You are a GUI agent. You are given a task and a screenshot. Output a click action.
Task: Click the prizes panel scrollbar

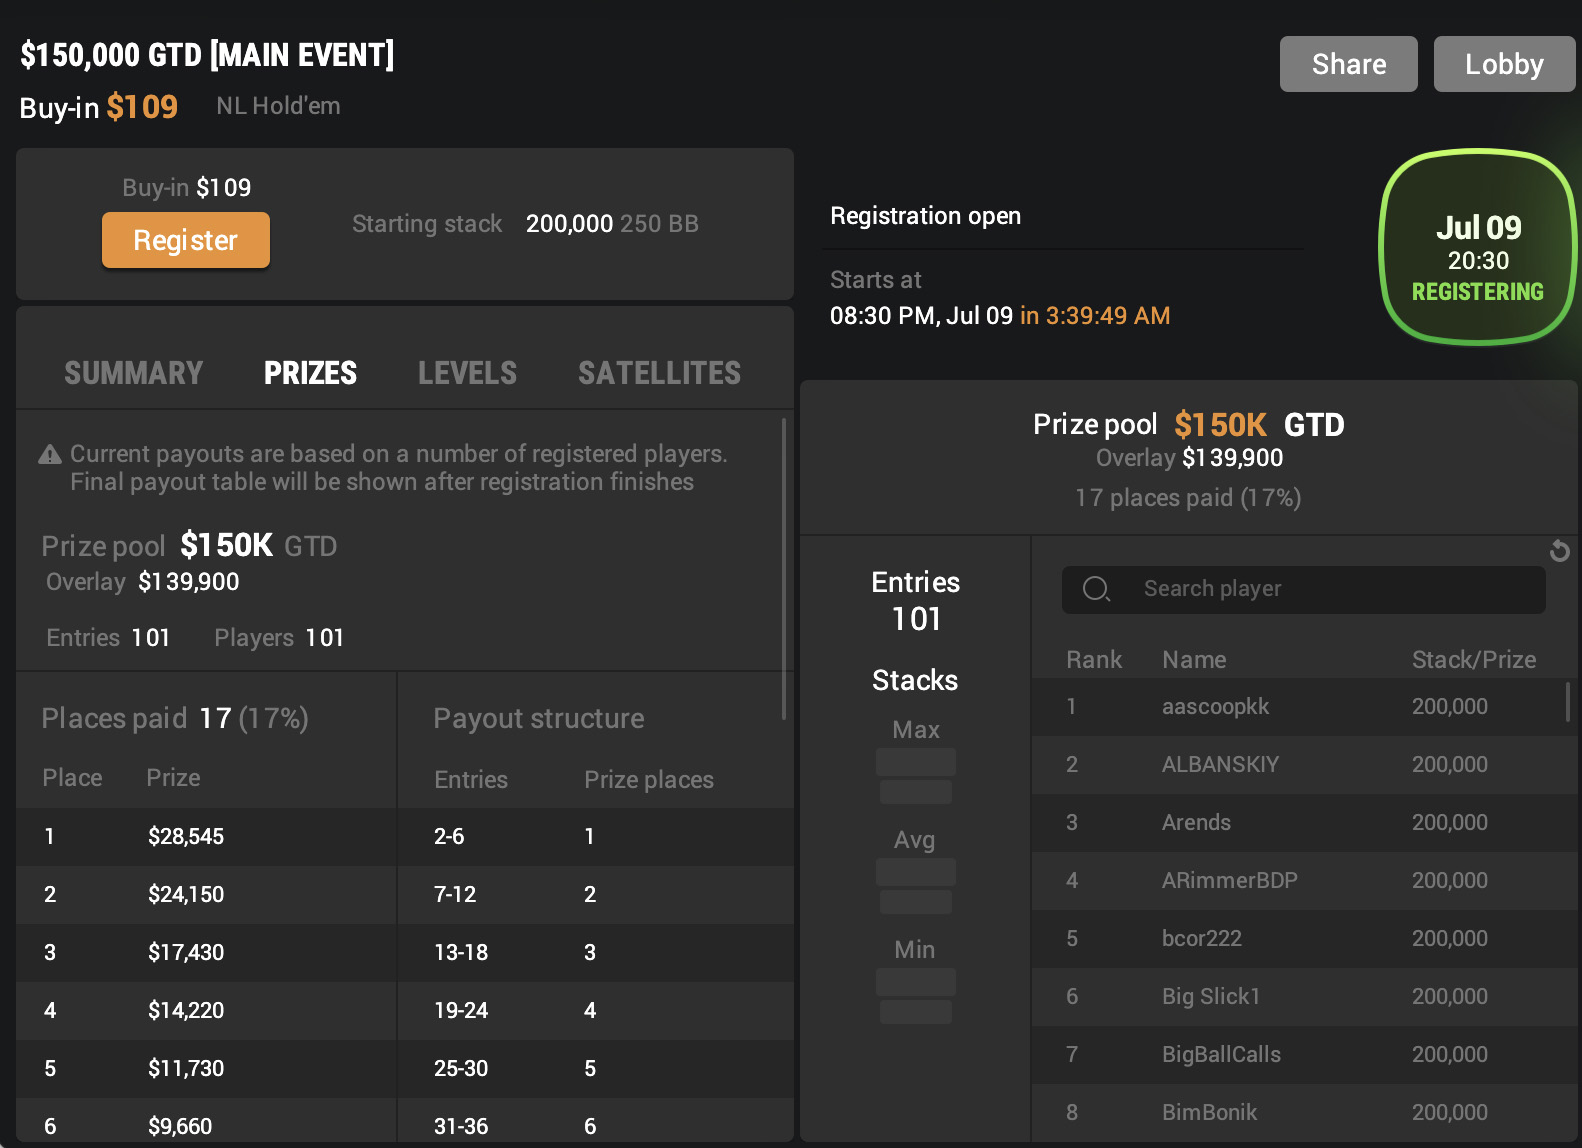[x=784, y=568]
